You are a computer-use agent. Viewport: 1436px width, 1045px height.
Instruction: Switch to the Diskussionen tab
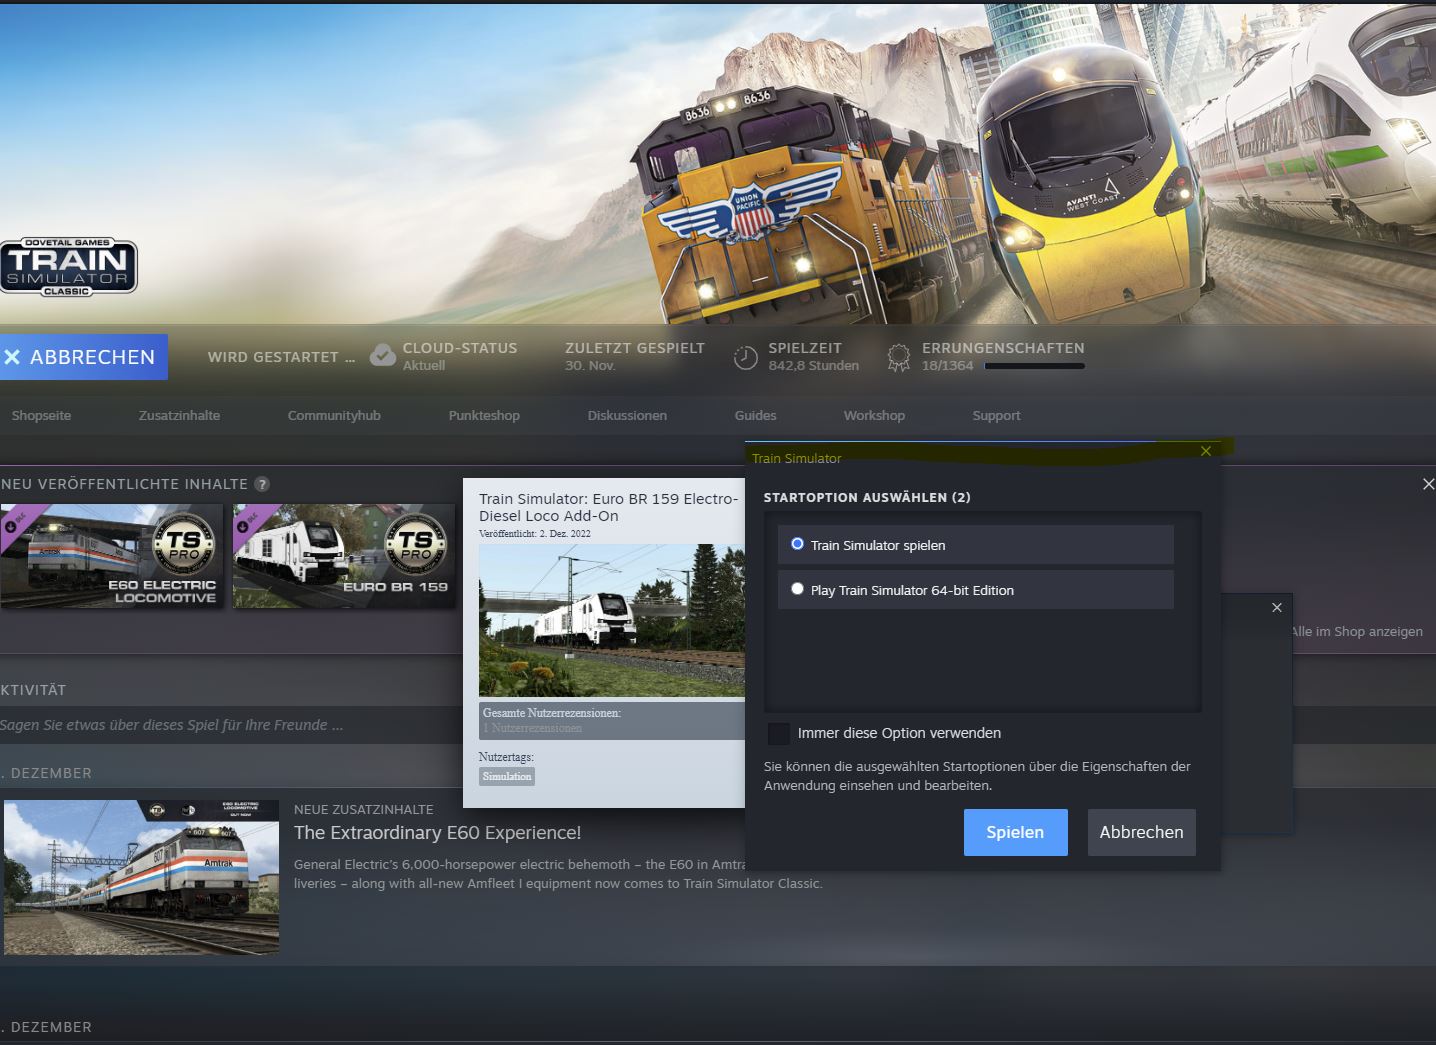[627, 415]
